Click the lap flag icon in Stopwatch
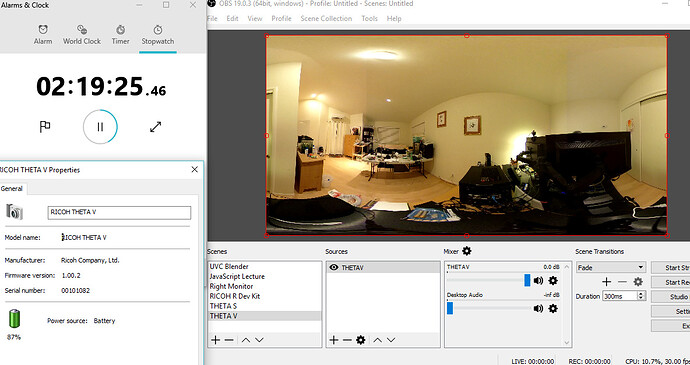Screen dimensions: 690x365 click(45, 127)
